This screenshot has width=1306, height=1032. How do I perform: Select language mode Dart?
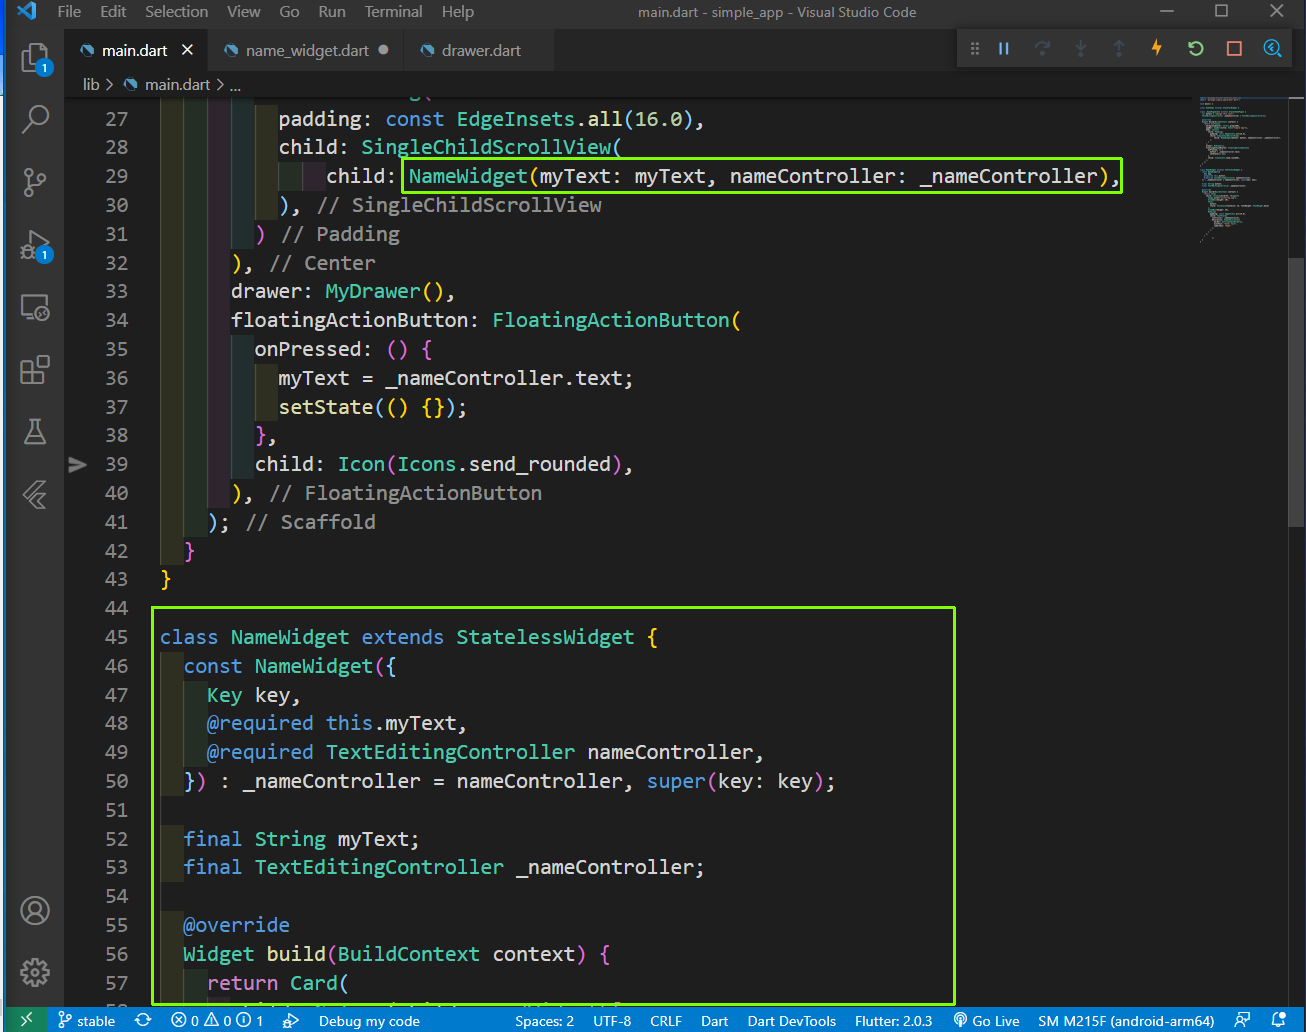(x=714, y=1020)
